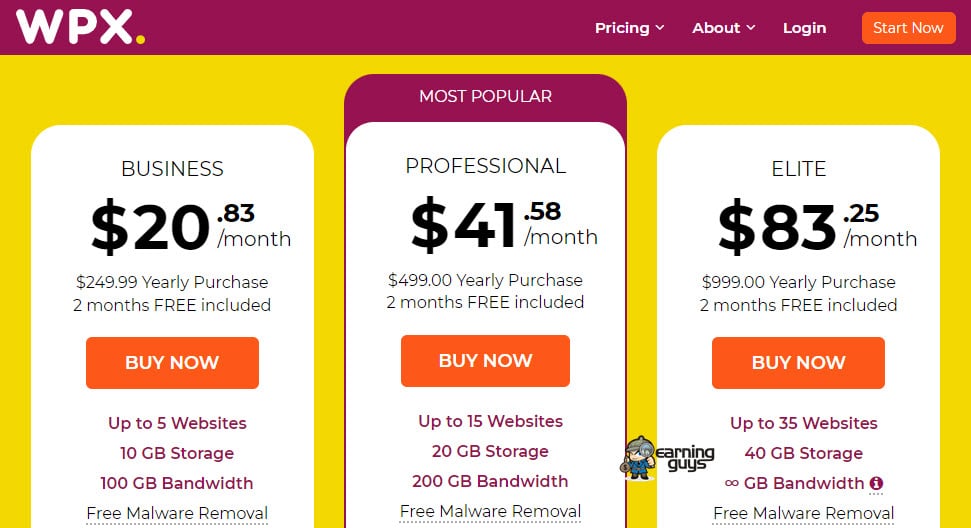971x528 pixels.
Task: Expand the Pricing dropdown chevron
Action: point(660,28)
